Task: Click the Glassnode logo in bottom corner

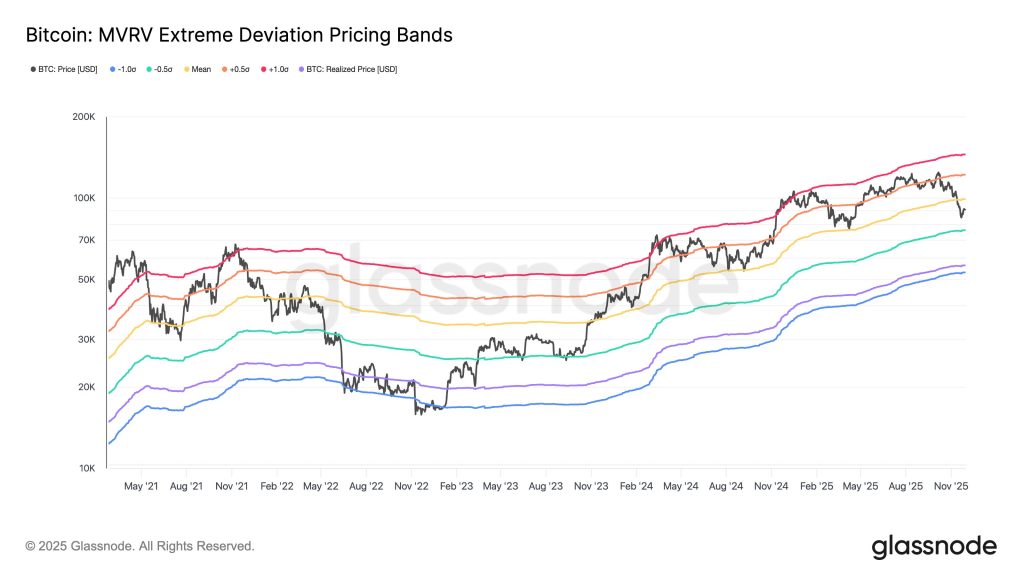Action: click(934, 546)
